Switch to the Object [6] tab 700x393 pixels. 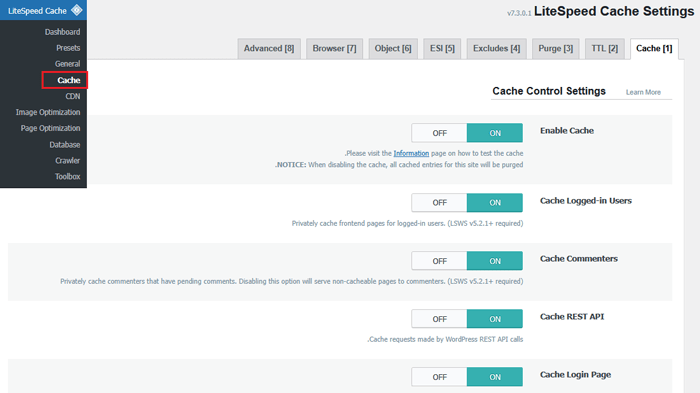point(393,49)
